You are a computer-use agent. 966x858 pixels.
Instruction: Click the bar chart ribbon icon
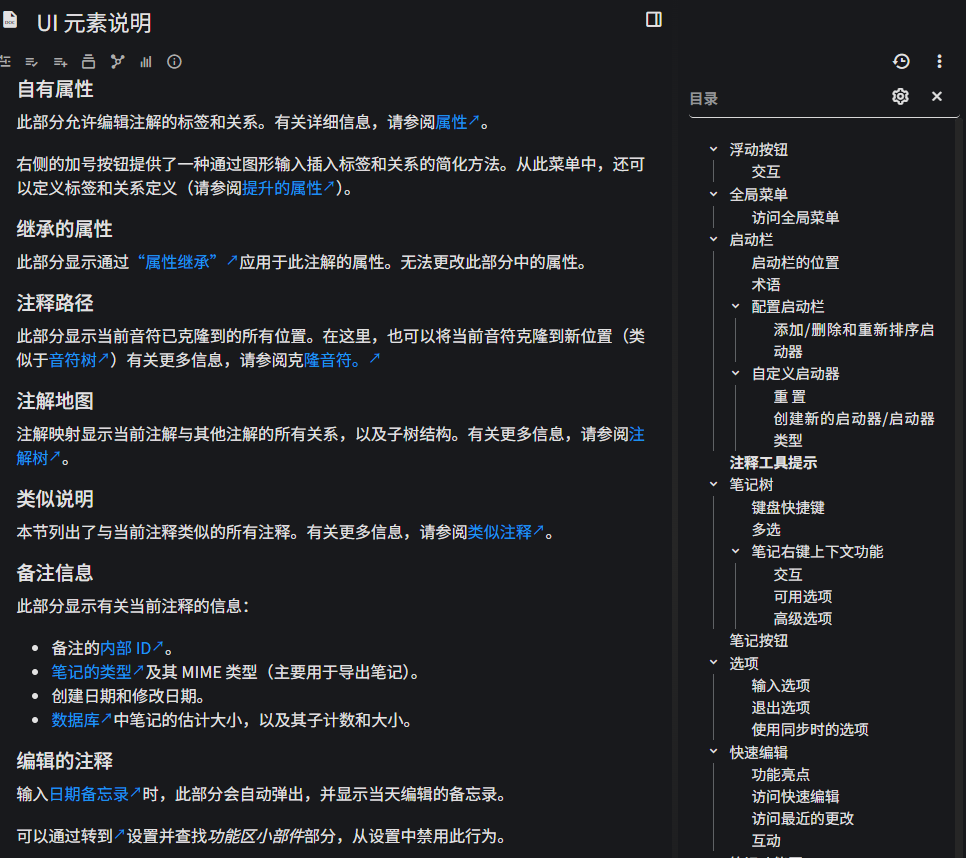coord(146,62)
